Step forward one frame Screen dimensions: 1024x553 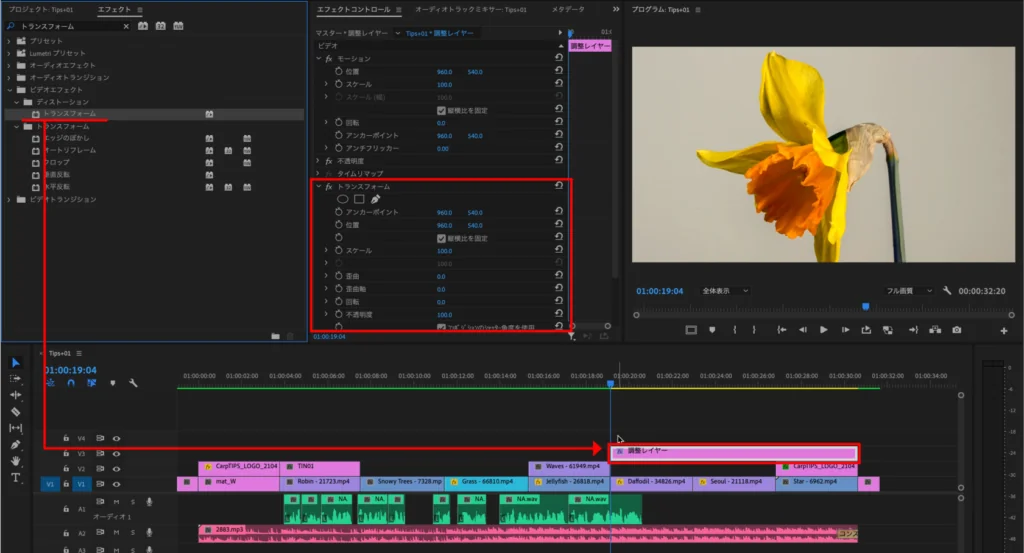point(845,330)
